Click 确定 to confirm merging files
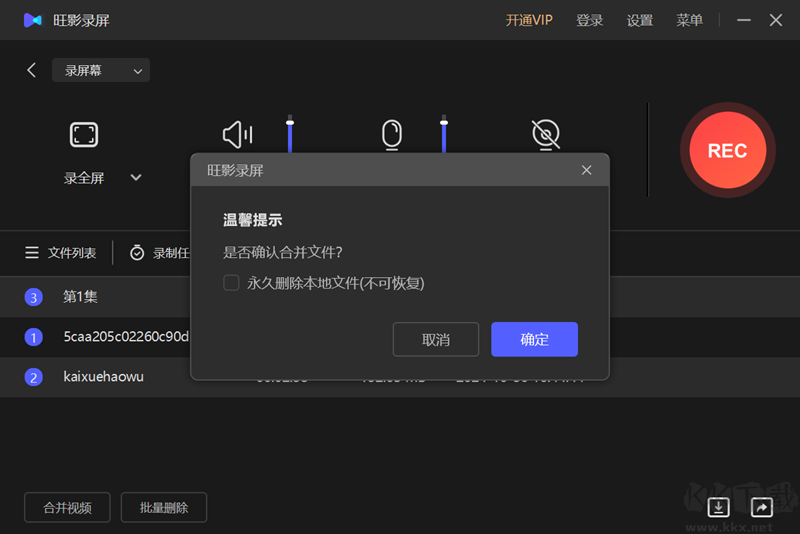This screenshot has width=800, height=534. point(534,339)
